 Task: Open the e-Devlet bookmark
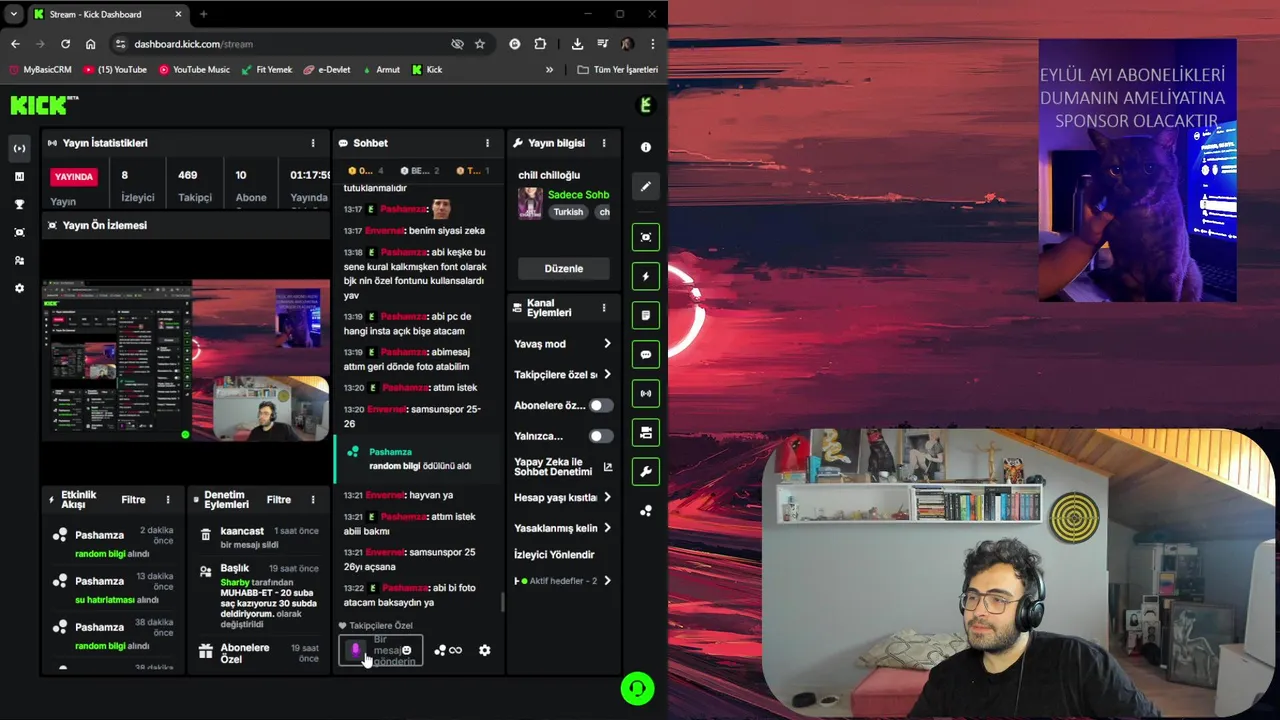[327, 70]
